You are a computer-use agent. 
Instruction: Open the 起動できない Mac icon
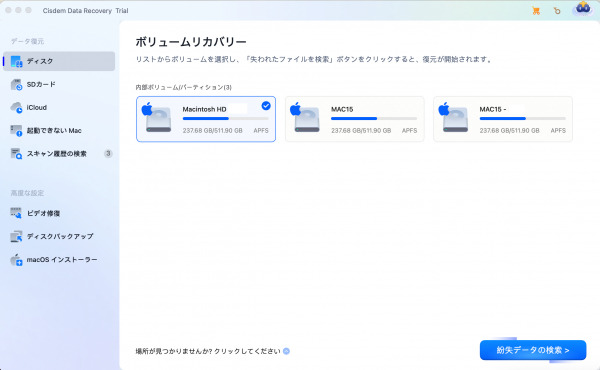pyautogui.click(x=16, y=131)
